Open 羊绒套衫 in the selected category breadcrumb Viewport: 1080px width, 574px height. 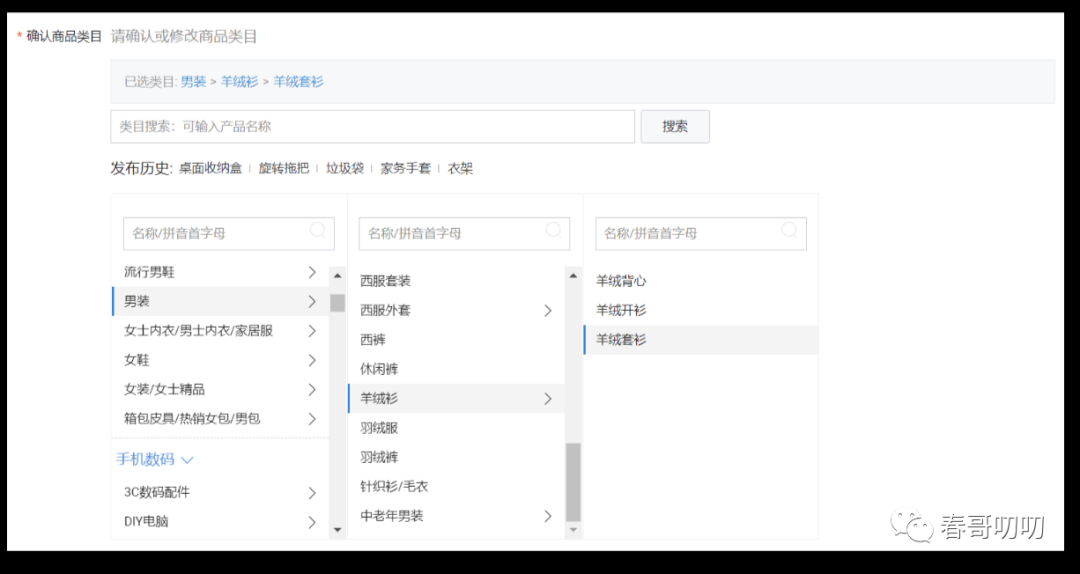click(298, 81)
